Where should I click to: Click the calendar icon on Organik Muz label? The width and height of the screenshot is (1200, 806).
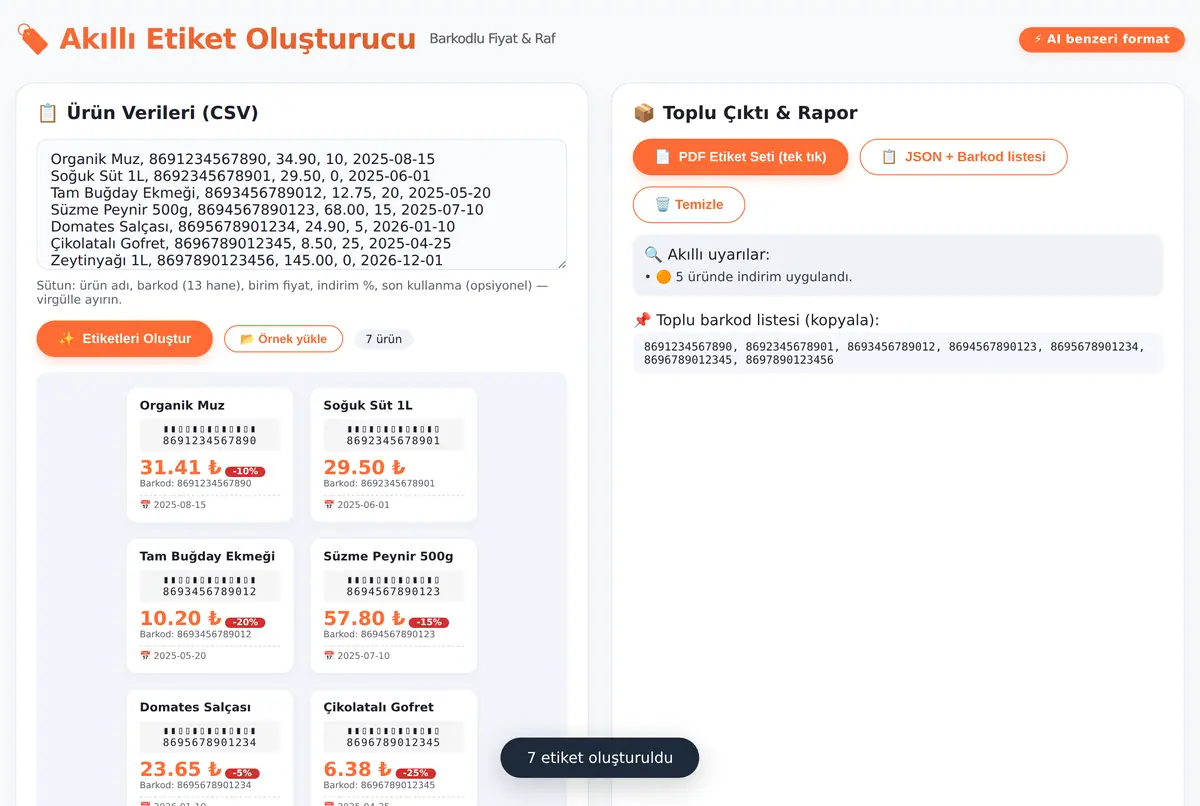[x=145, y=505]
